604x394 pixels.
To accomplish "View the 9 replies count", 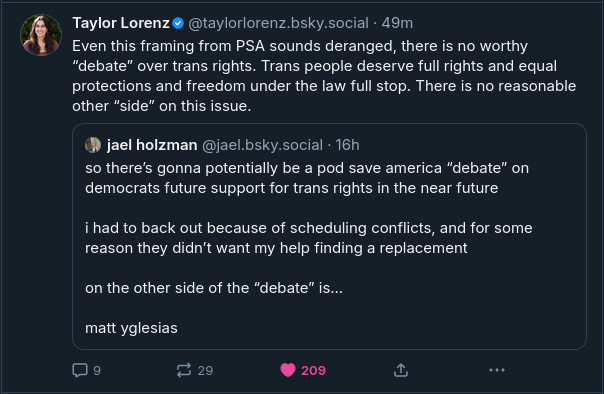I will (97, 371).
